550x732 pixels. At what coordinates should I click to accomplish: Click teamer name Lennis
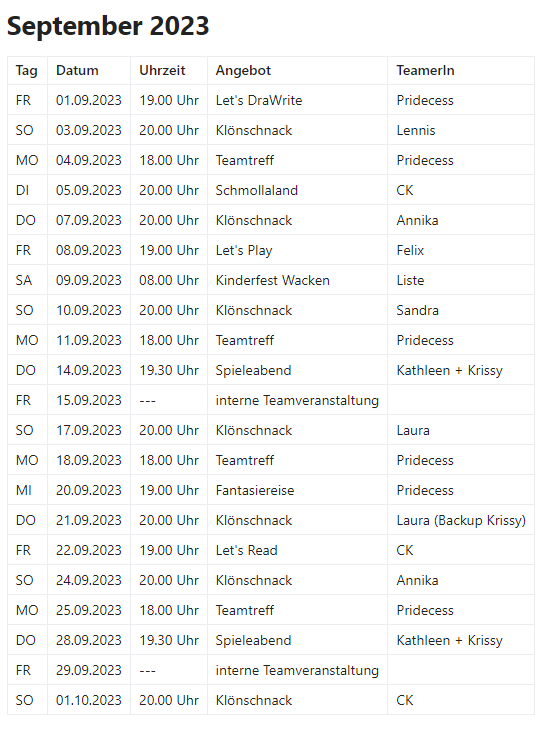click(x=416, y=130)
